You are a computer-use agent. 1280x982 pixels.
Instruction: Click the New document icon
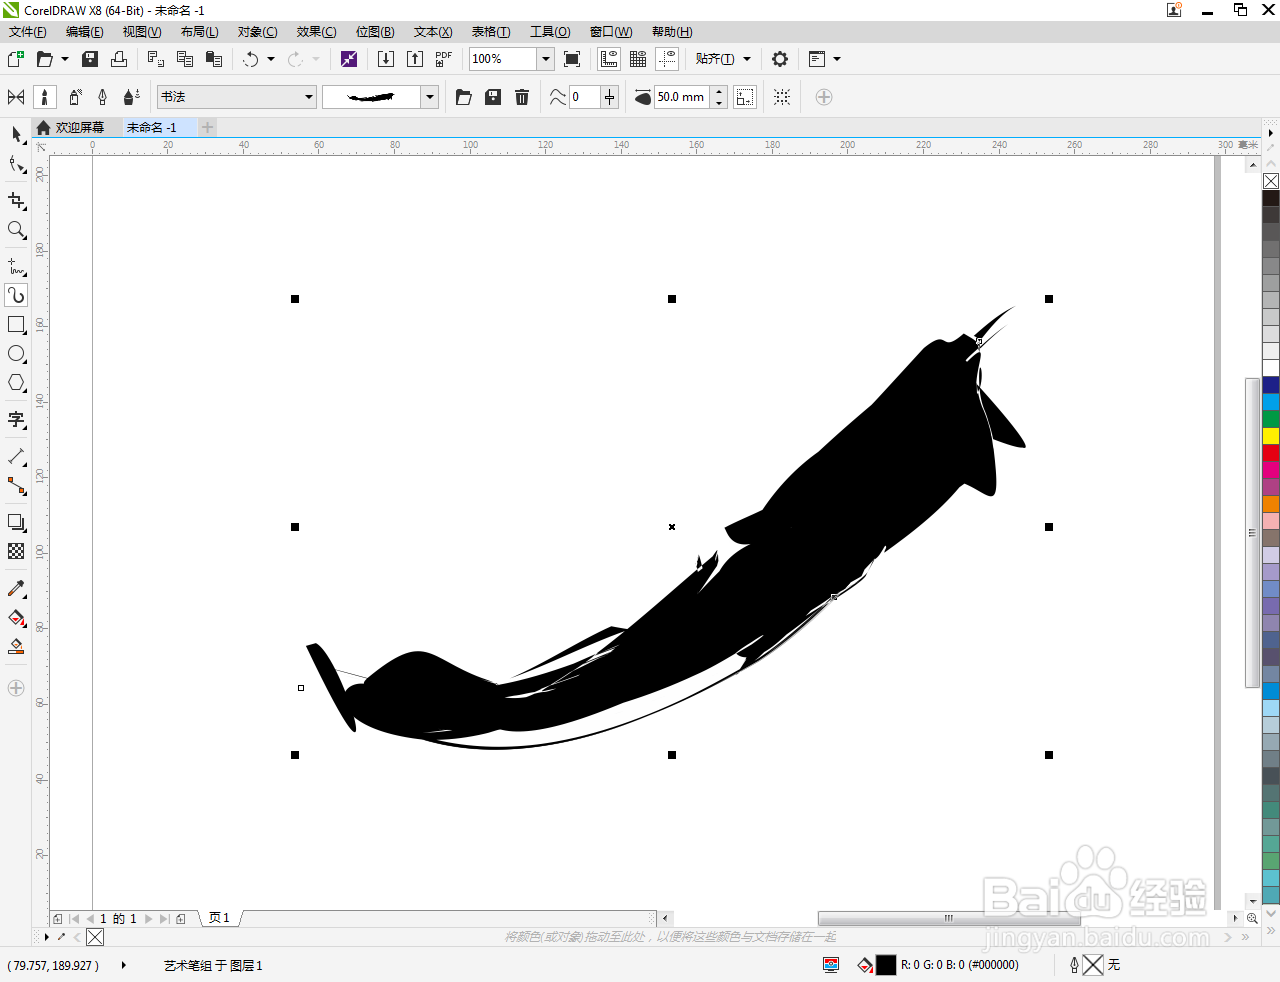pos(16,59)
